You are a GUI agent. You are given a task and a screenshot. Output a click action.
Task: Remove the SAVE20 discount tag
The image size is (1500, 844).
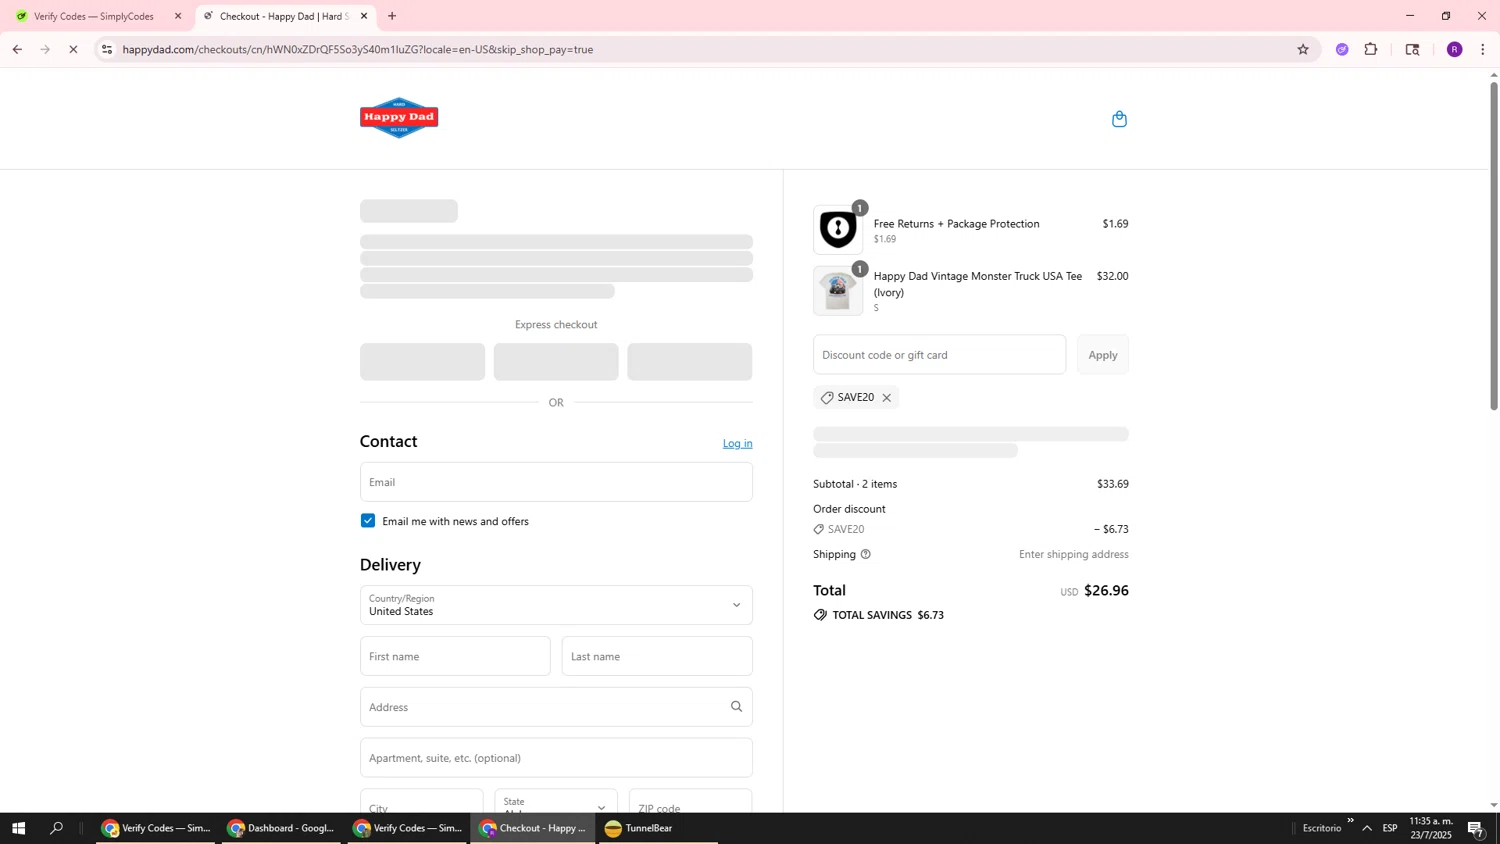point(886,398)
